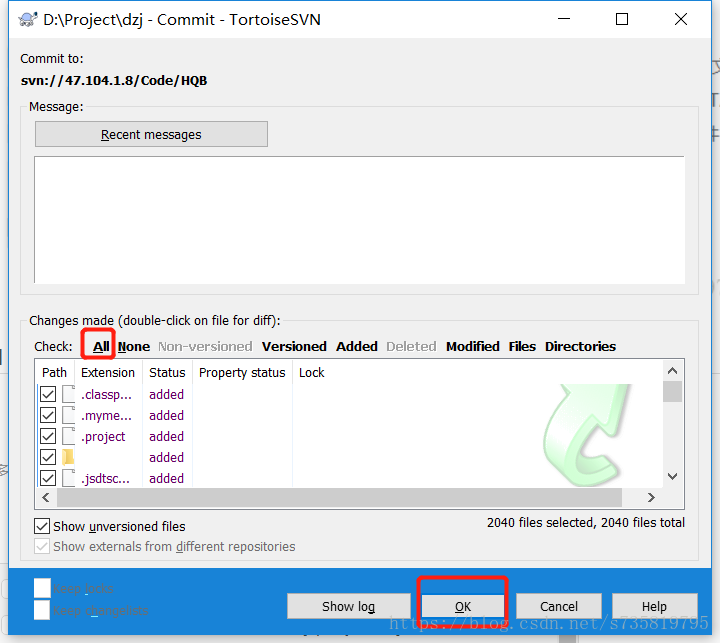The width and height of the screenshot is (720, 643).
Task: Toggle Keep locks checkbox
Action: (x=42, y=588)
